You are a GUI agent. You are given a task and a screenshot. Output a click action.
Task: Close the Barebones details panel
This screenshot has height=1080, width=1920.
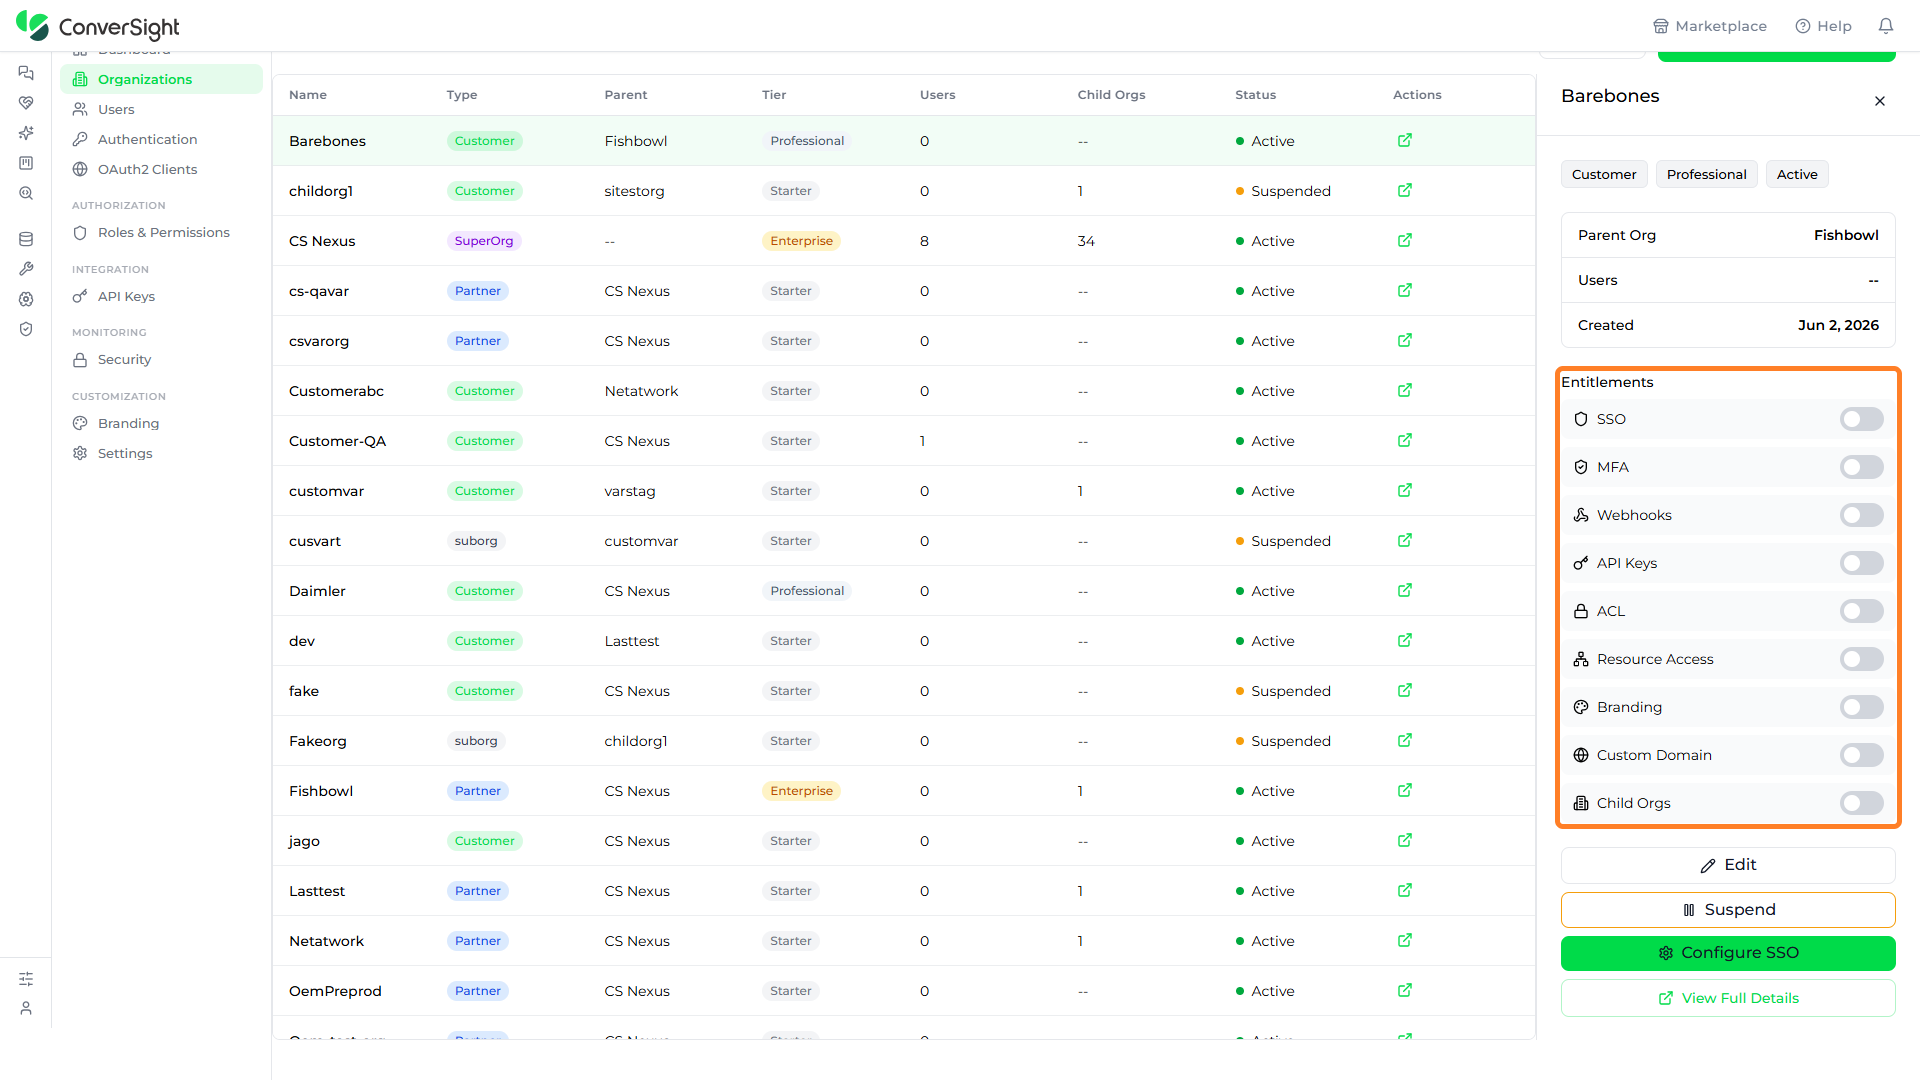pos(1879,101)
